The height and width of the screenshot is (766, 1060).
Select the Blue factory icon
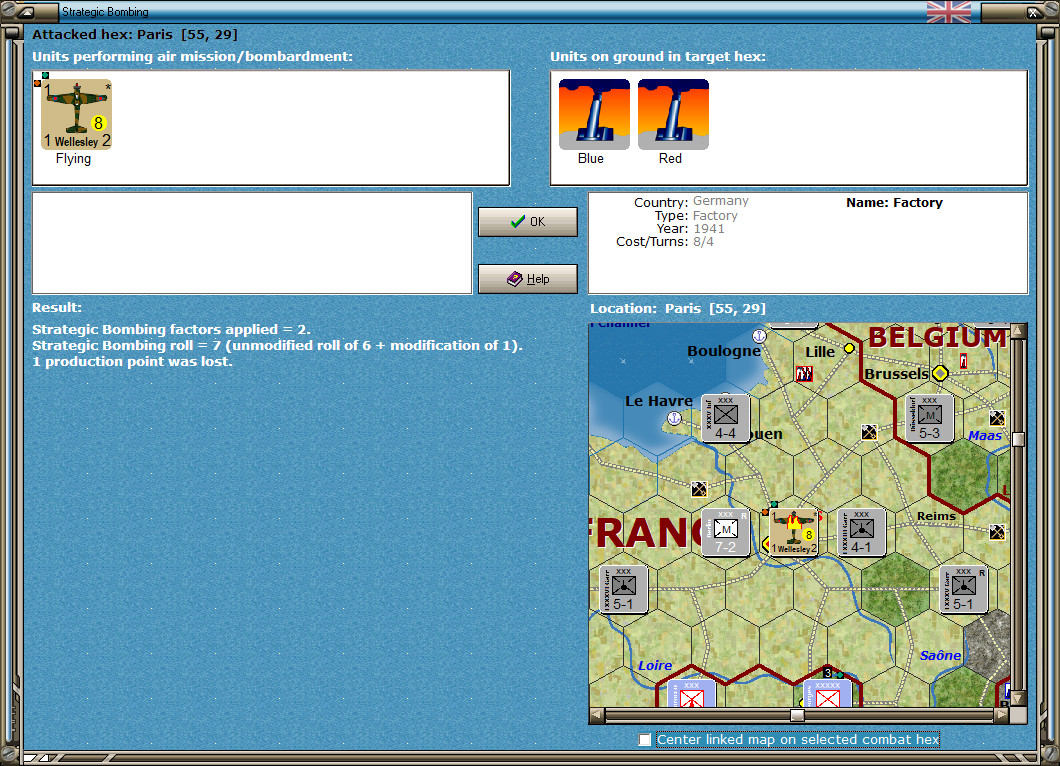(594, 114)
